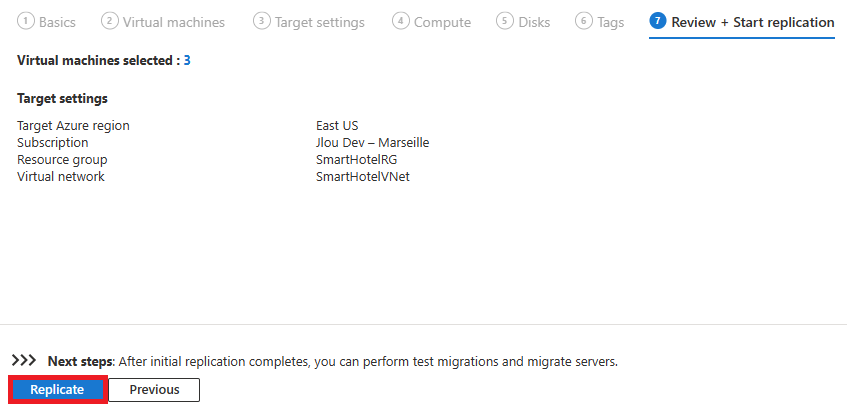Screen dimensions: 847x411
Task: Select the step 3 number circle
Action: coord(261,22)
